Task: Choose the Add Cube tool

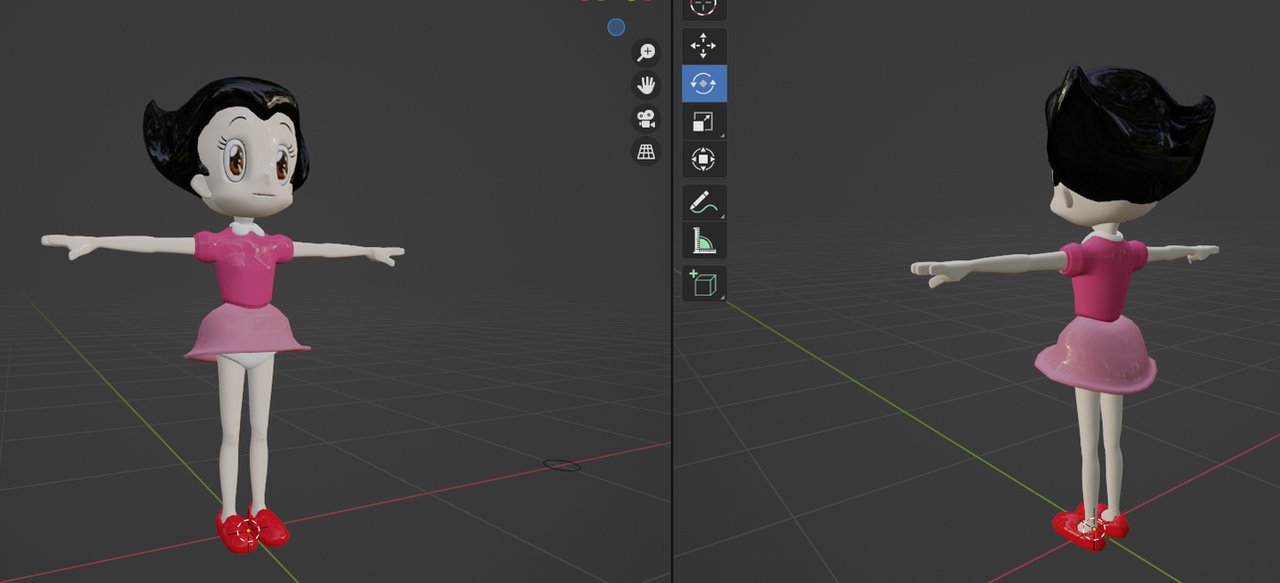Action: pyautogui.click(x=704, y=284)
